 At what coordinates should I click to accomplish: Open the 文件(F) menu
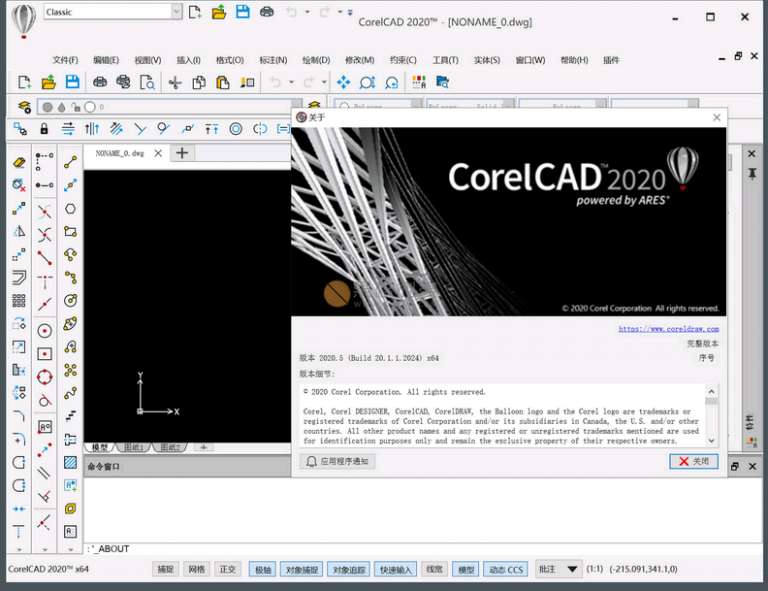pos(65,60)
